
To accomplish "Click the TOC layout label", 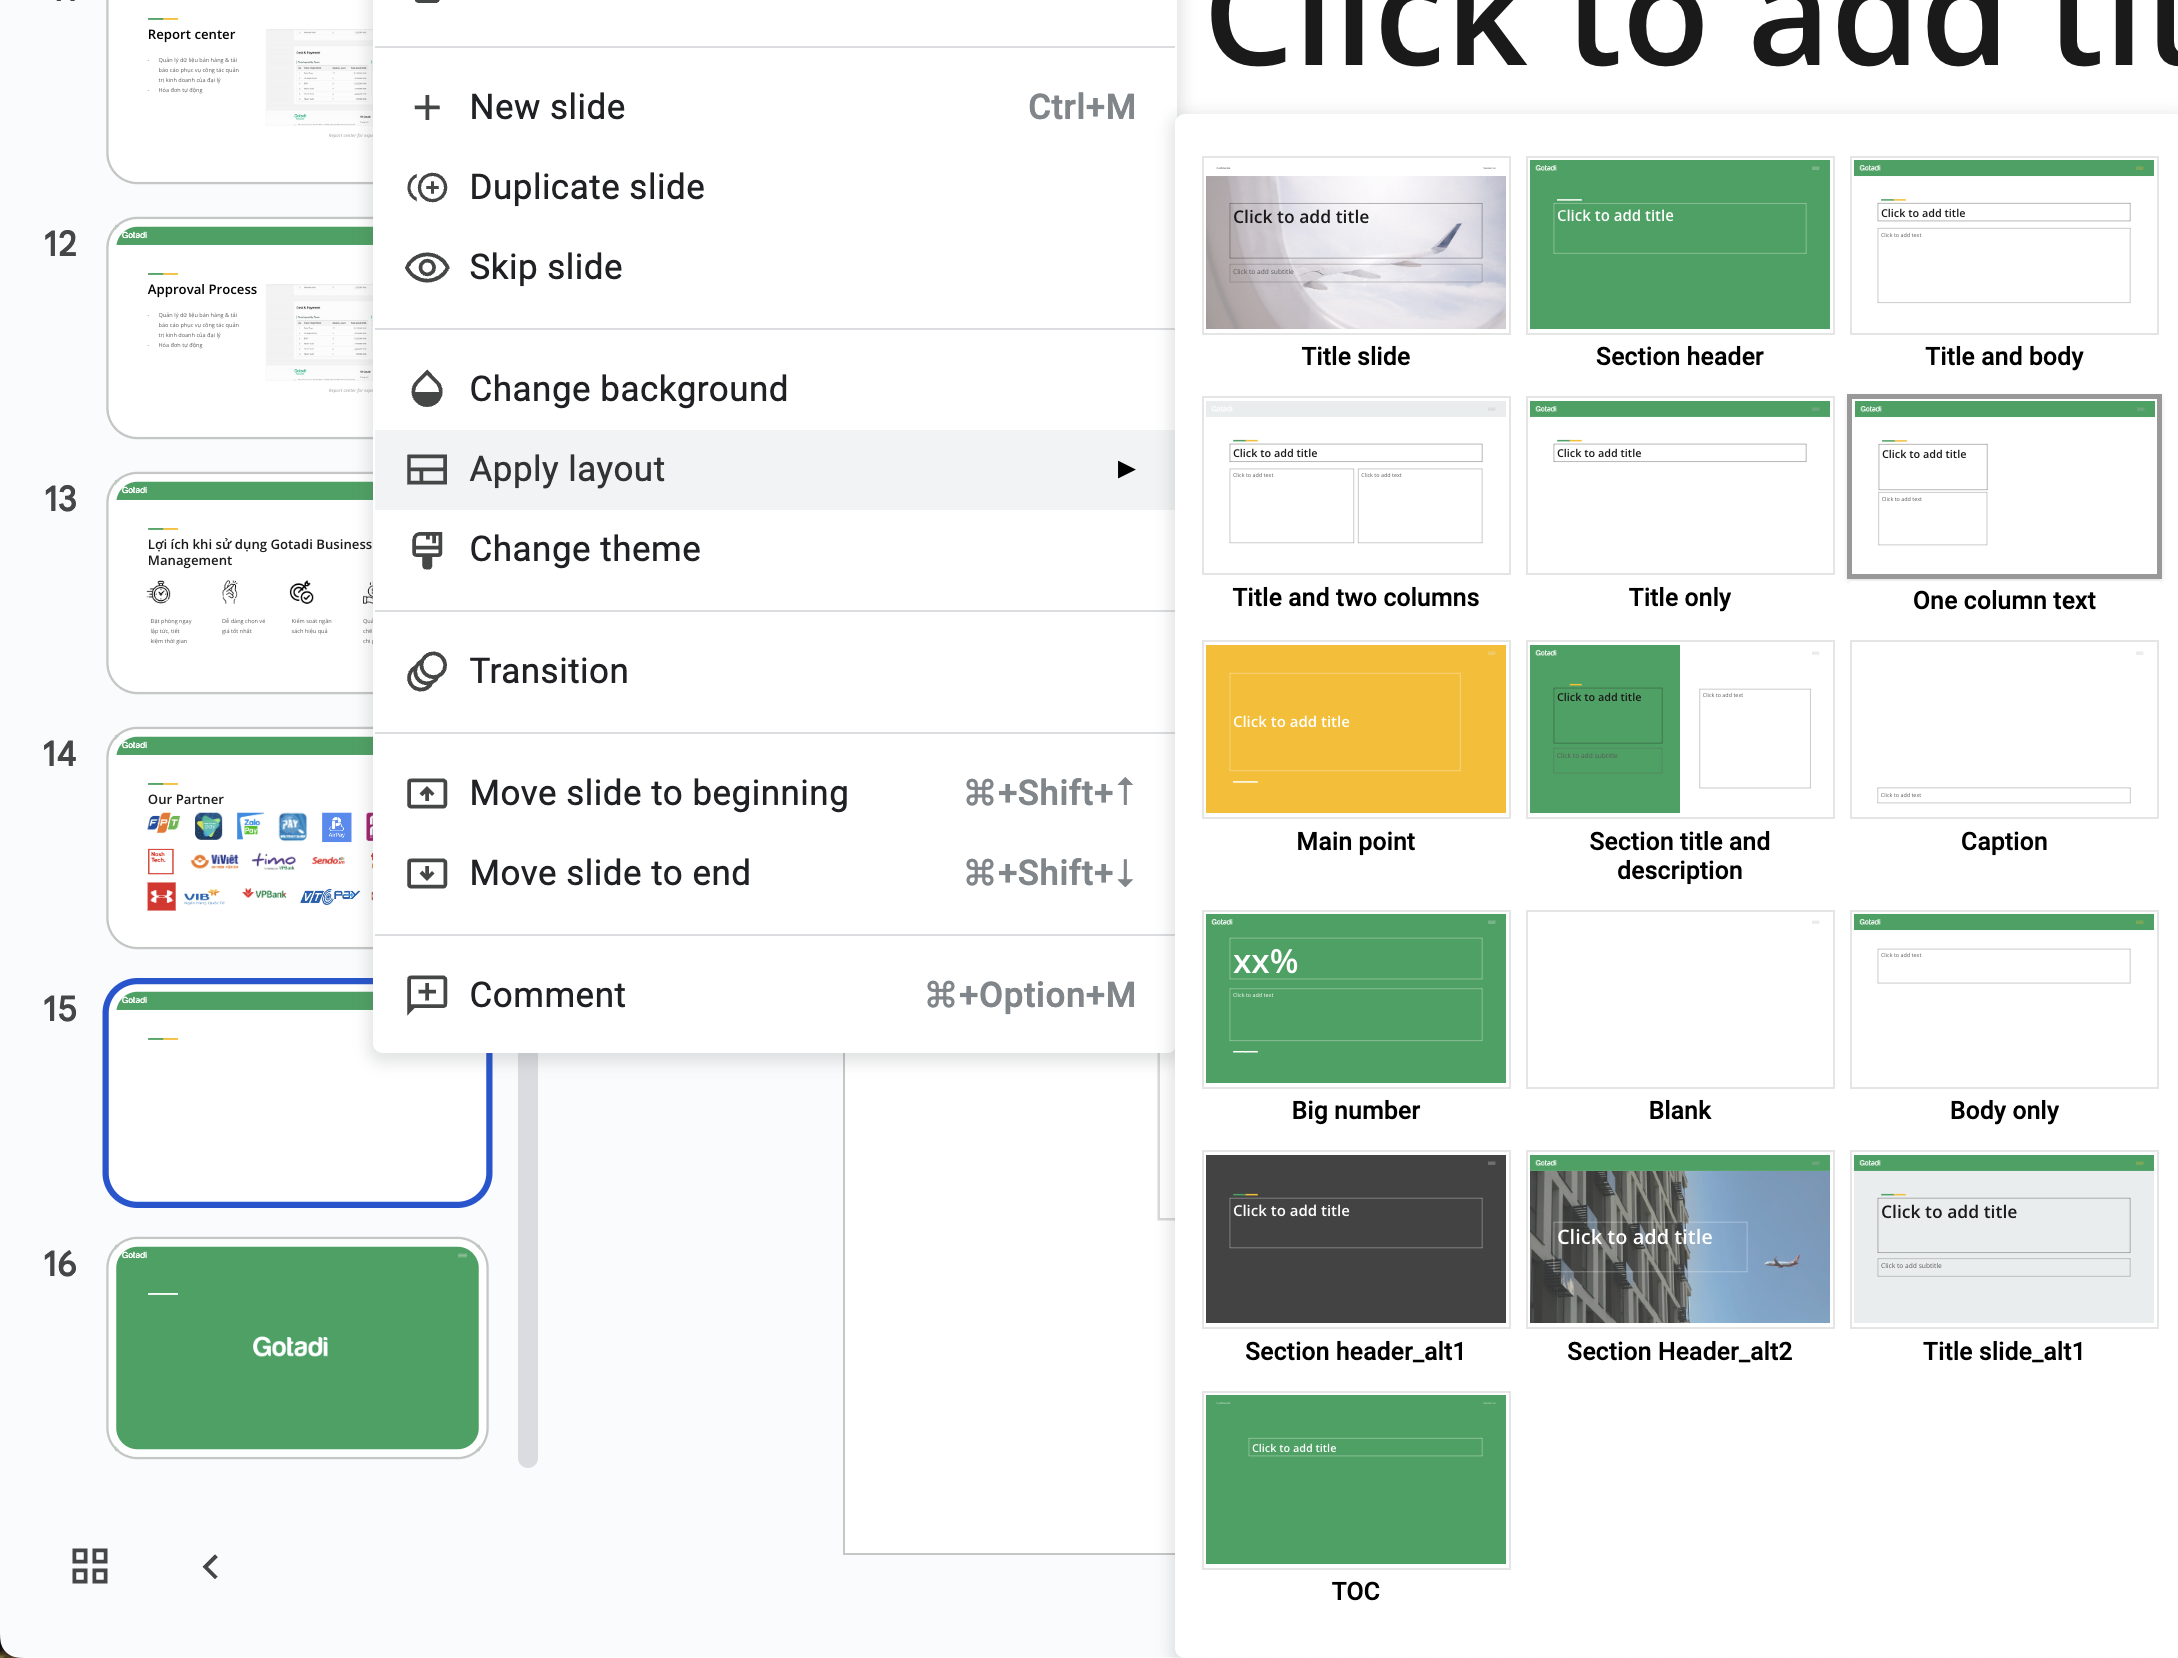I will (x=1355, y=1591).
